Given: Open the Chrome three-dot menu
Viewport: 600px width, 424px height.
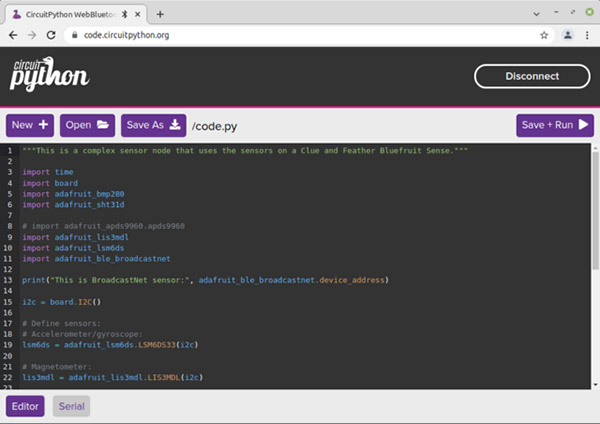Looking at the screenshot, I should [587, 34].
